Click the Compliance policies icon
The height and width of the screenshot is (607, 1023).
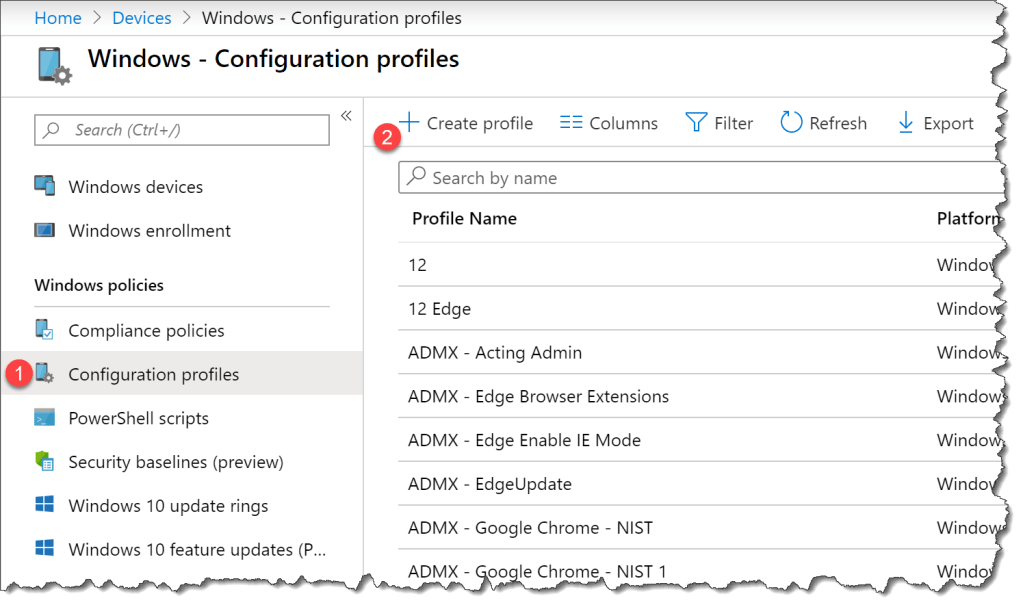pyautogui.click(x=44, y=330)
